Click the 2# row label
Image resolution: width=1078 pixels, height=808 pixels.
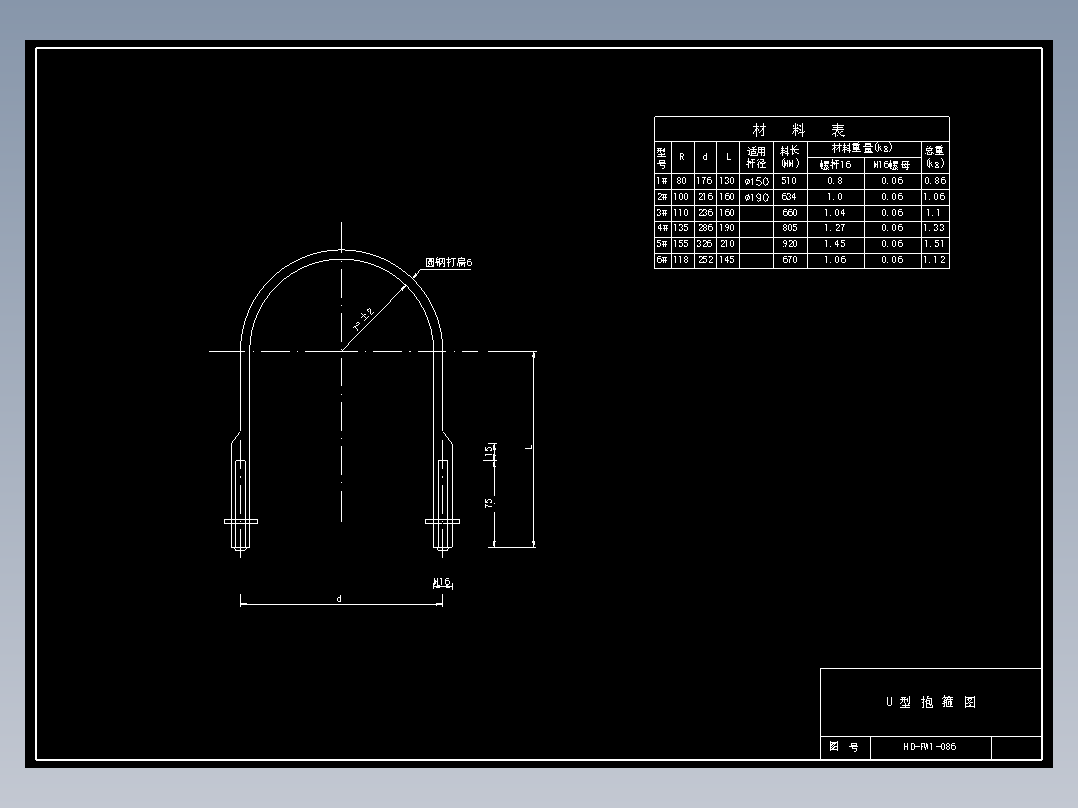(661, 197)
